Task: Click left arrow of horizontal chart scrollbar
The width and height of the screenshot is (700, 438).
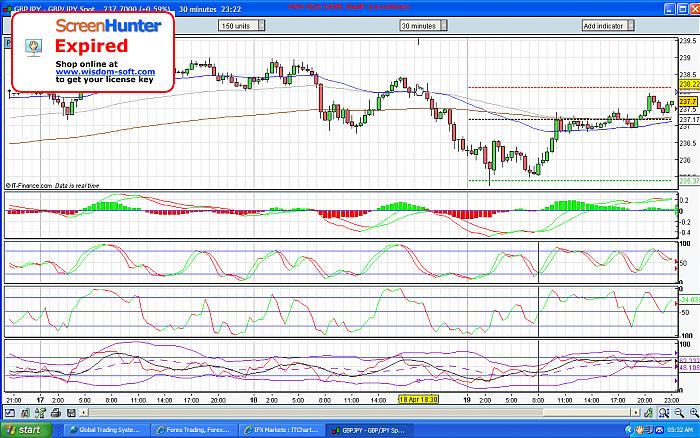Action: pos(83,413)
